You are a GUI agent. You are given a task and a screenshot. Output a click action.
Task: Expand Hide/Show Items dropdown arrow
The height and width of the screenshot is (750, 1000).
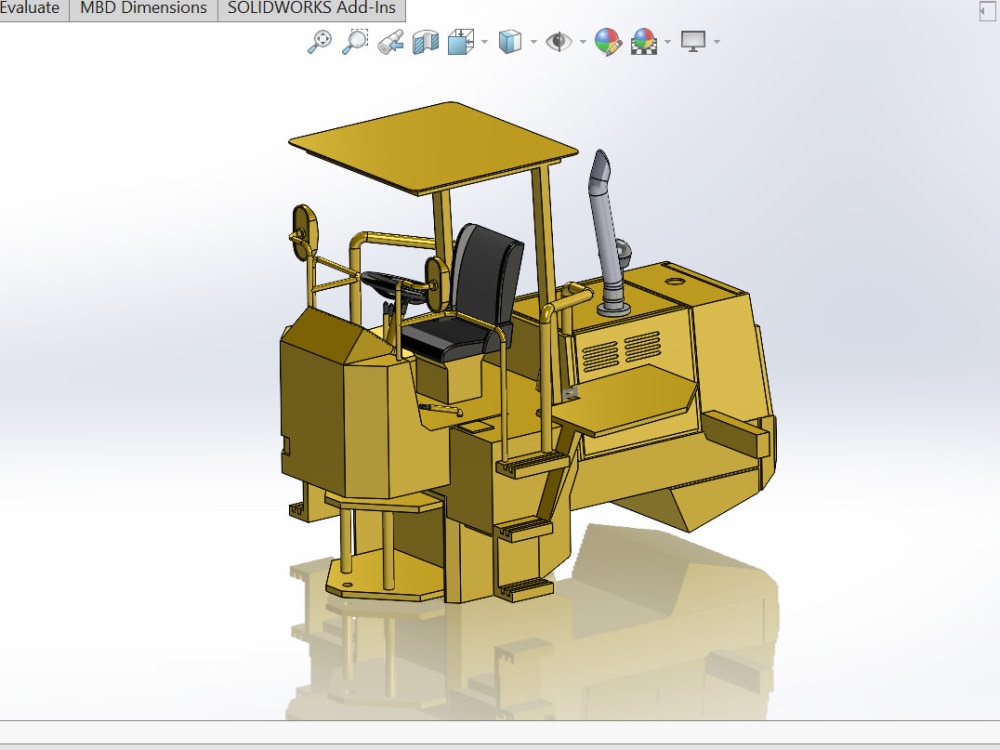pos(583,42)
